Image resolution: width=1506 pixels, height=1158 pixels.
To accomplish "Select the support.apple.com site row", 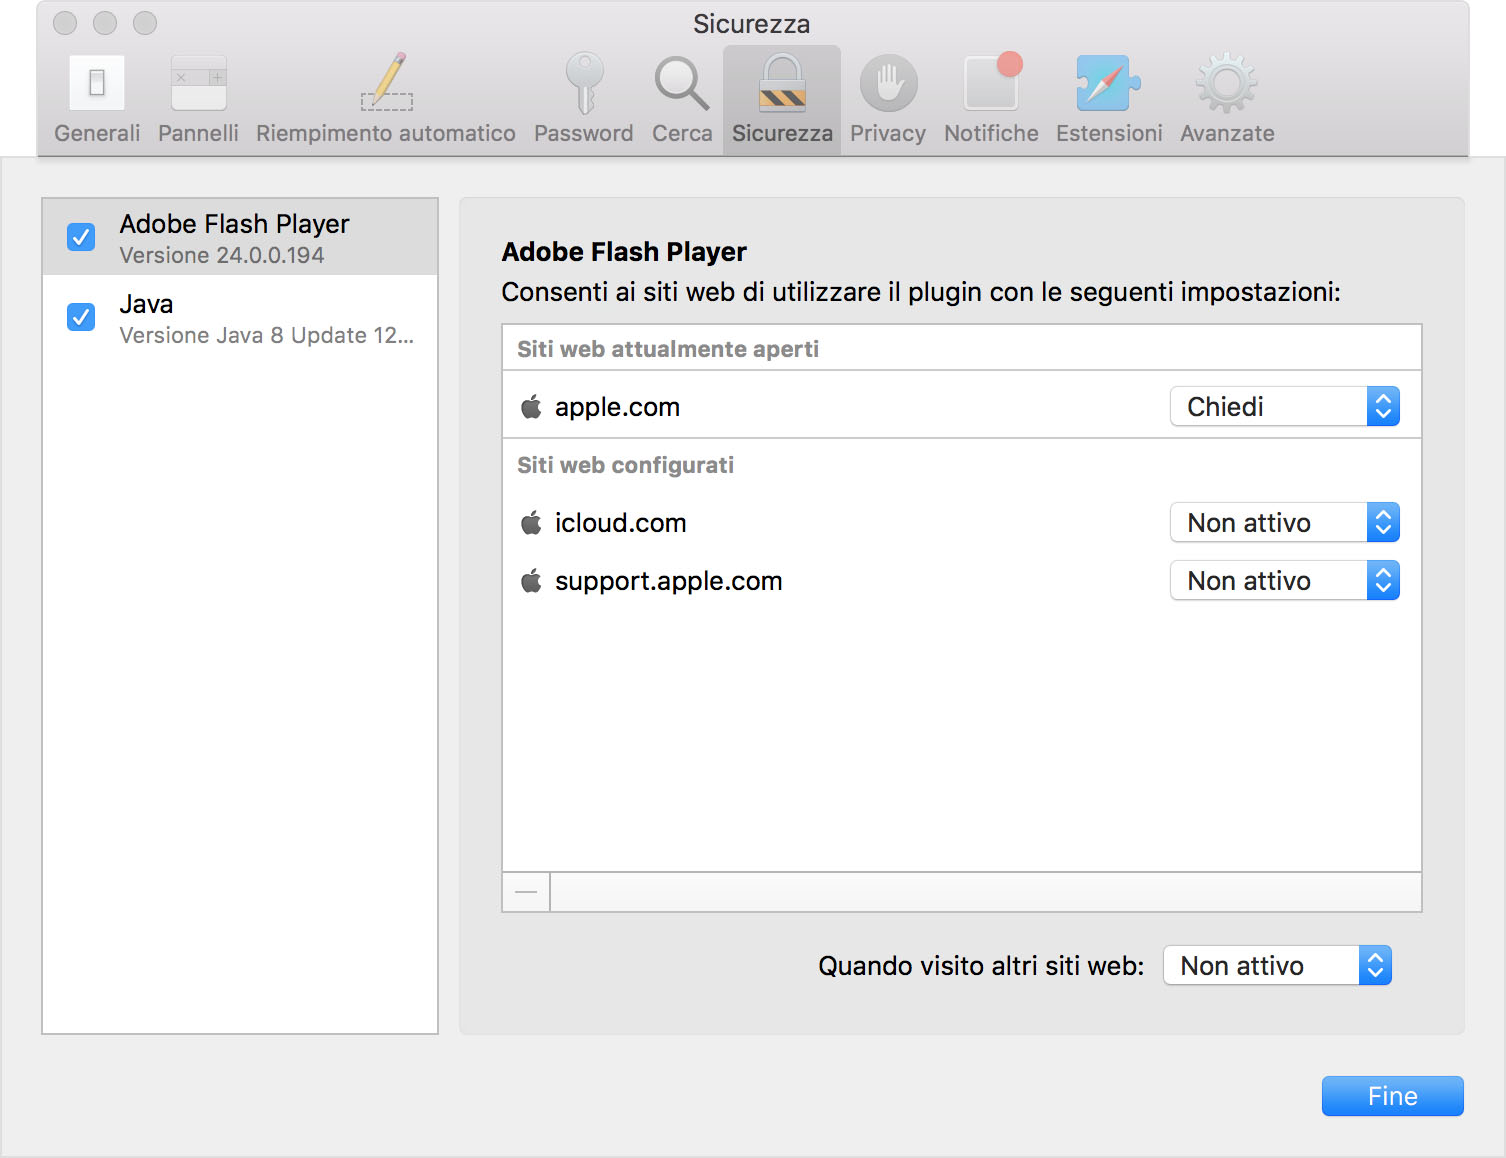I will click(x=962, y=580).
